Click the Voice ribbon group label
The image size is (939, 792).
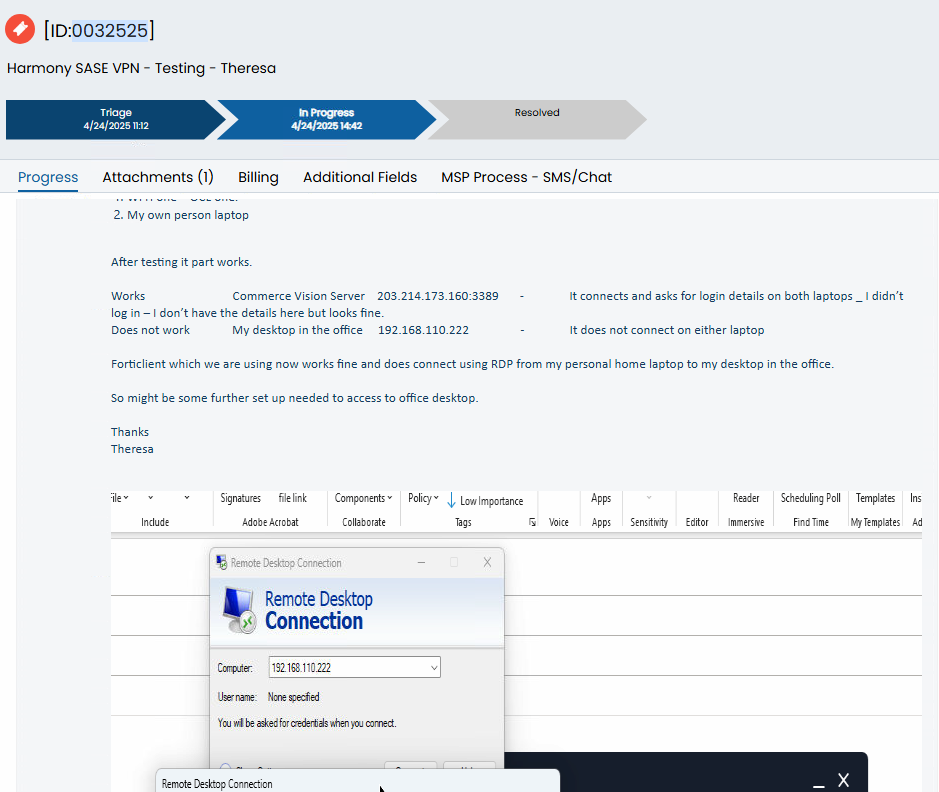click(x=558, y=522)
